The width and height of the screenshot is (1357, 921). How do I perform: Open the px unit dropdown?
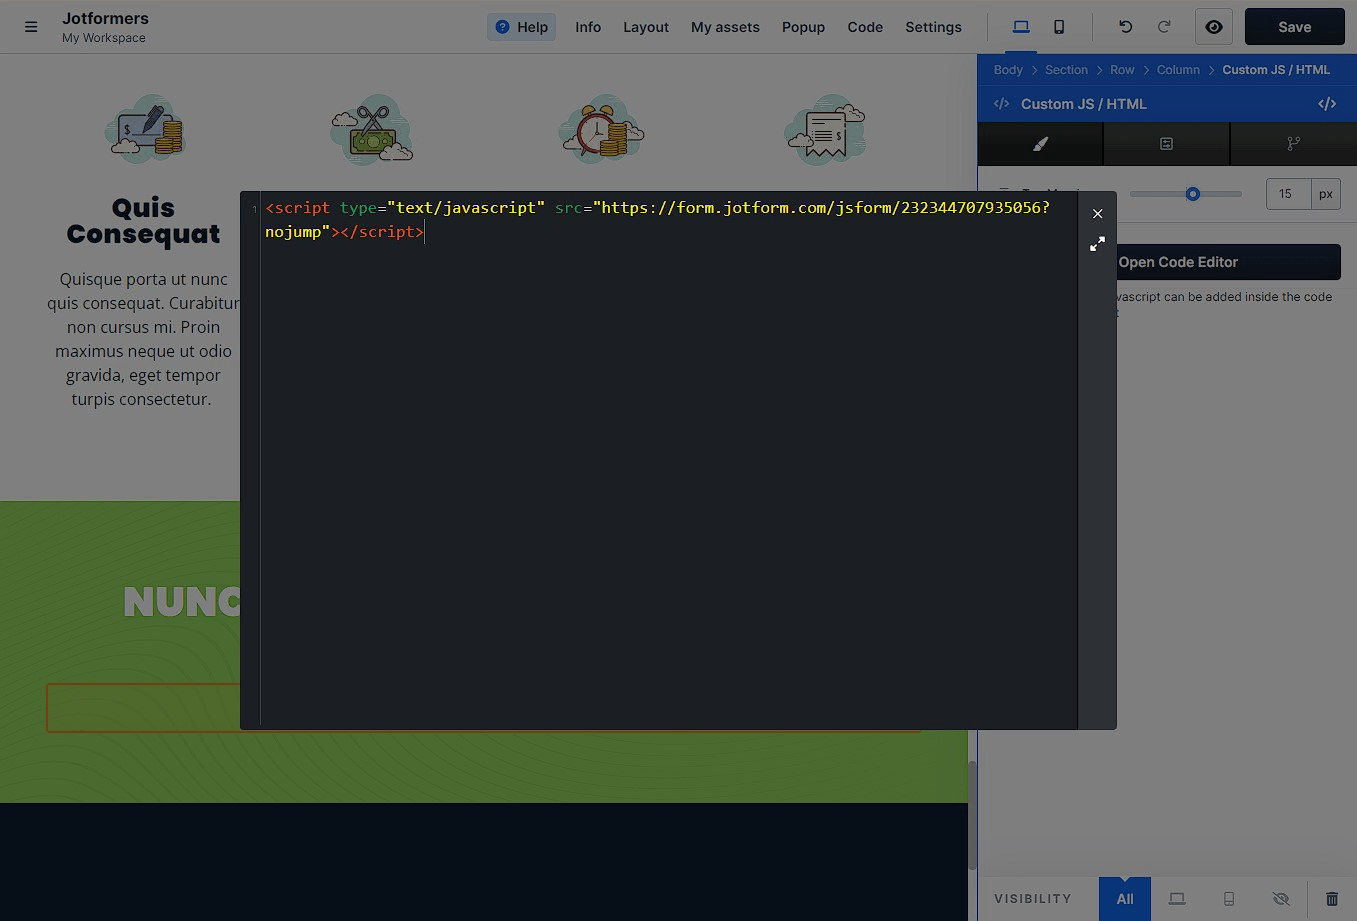coord(1326,194)
